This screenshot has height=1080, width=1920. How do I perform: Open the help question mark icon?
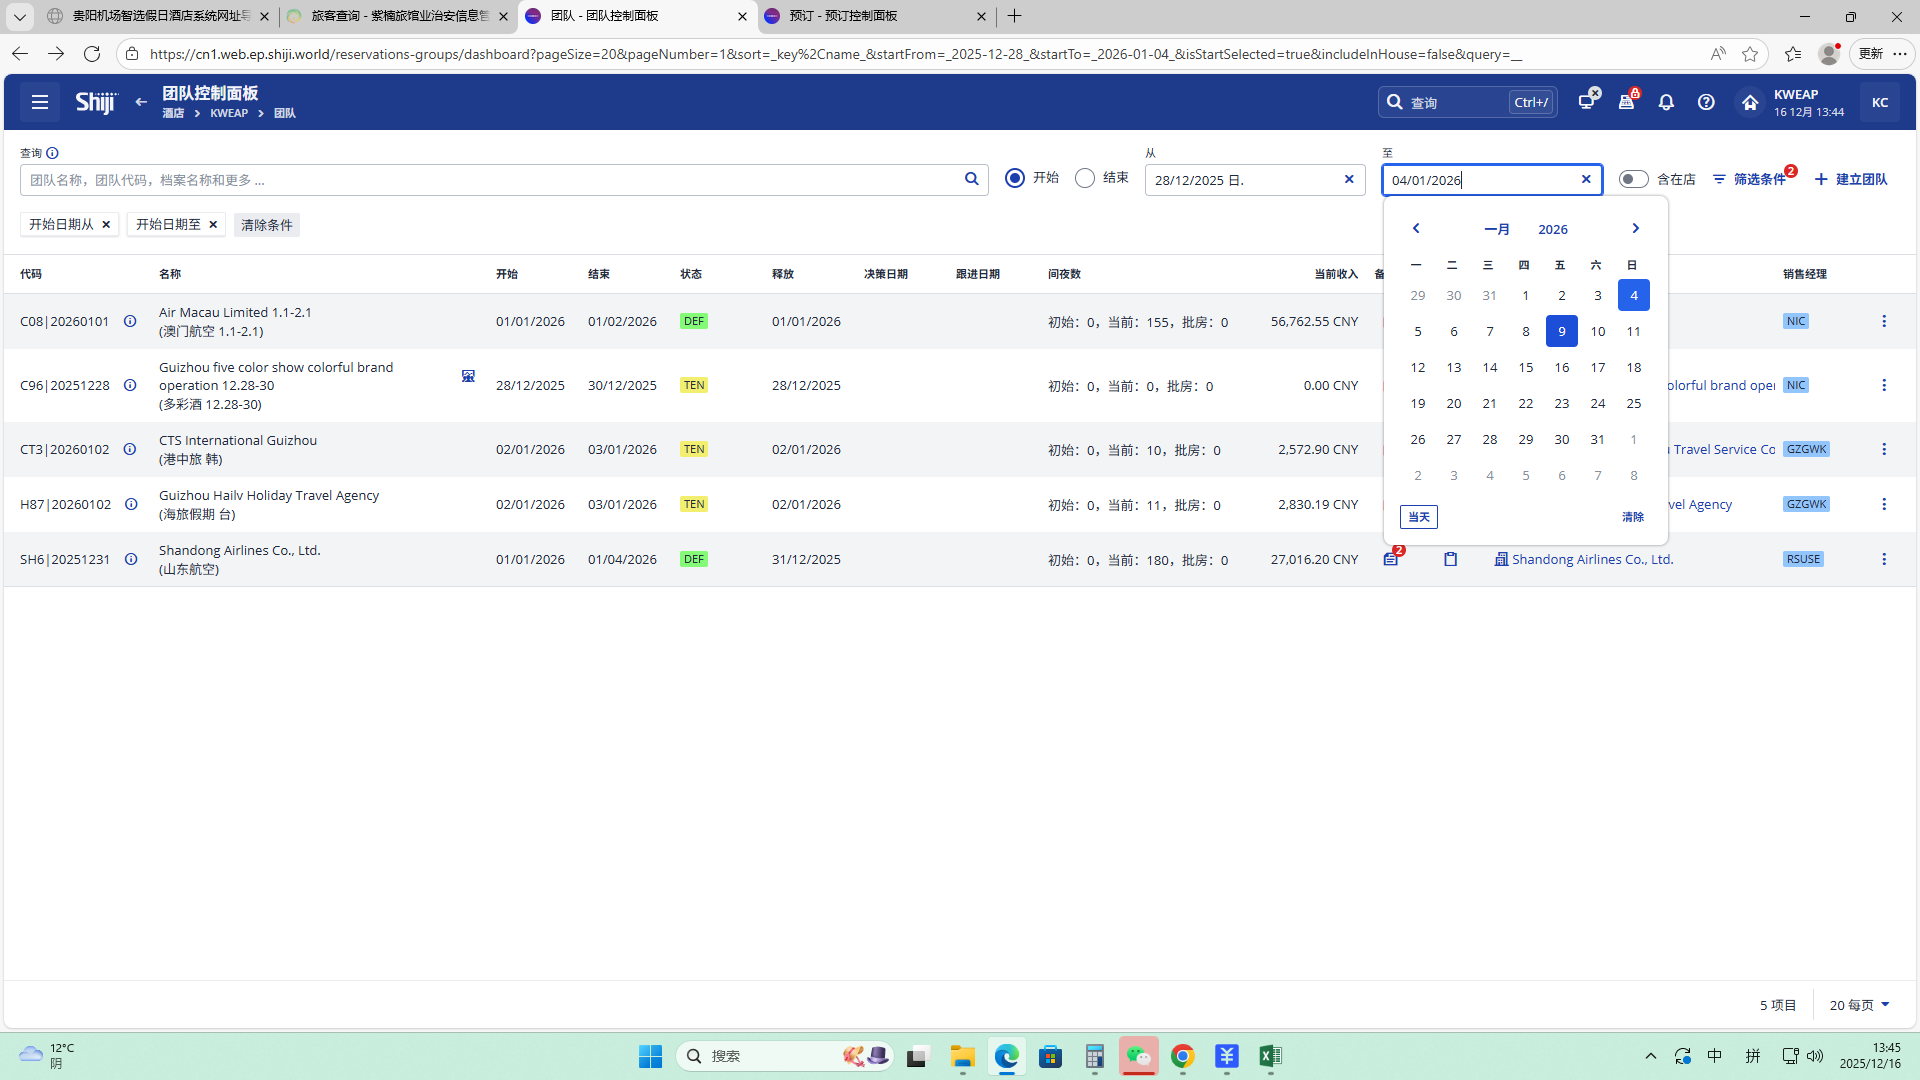pyautogui.click(x=1706, y=102)
